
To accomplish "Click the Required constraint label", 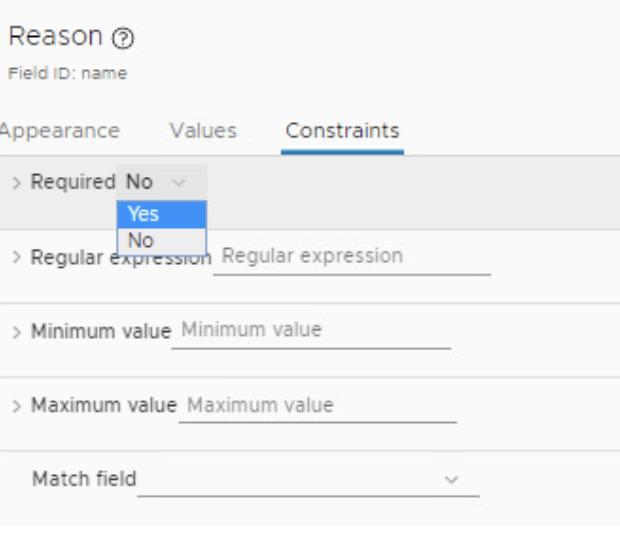I will [73, 182].
